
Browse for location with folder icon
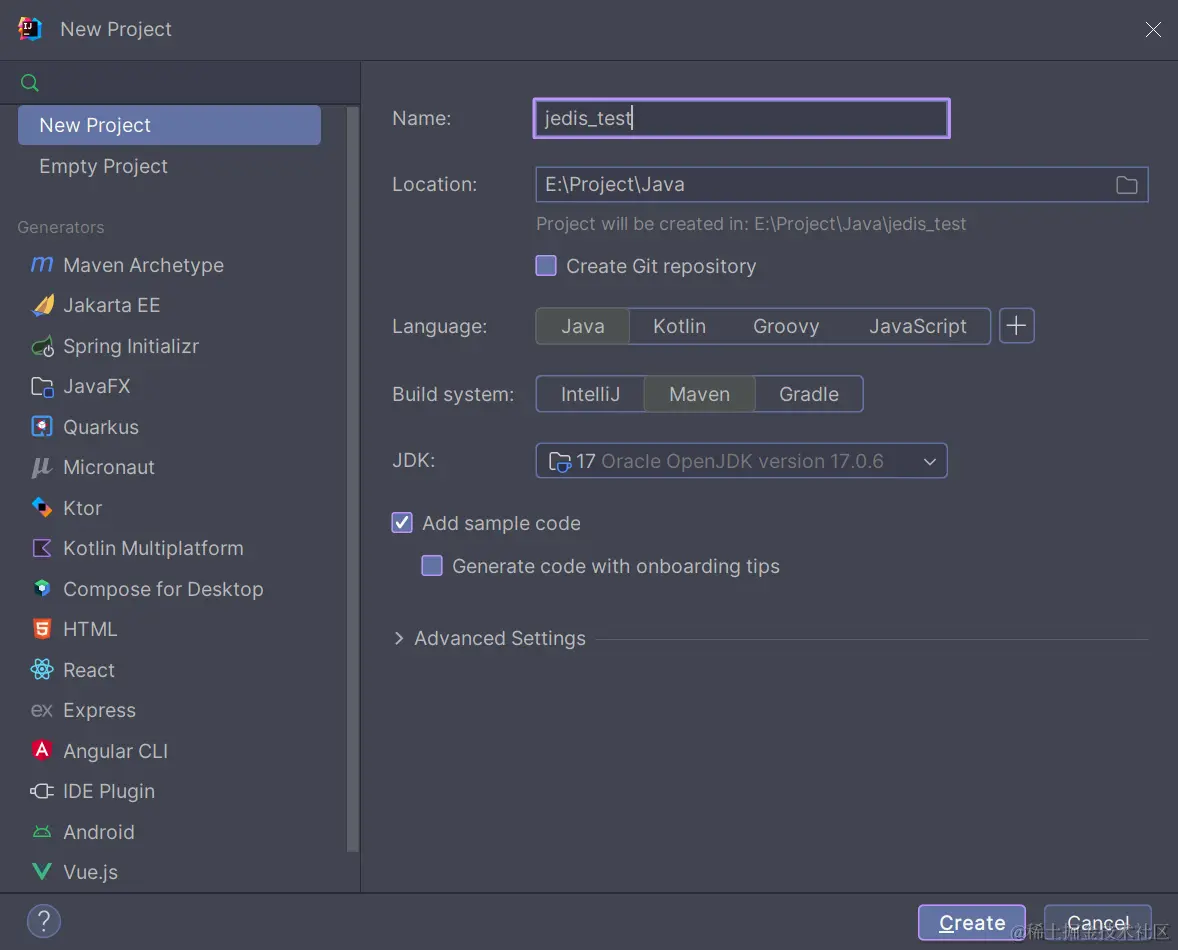pyautogui.click(x=1126, y=185)
